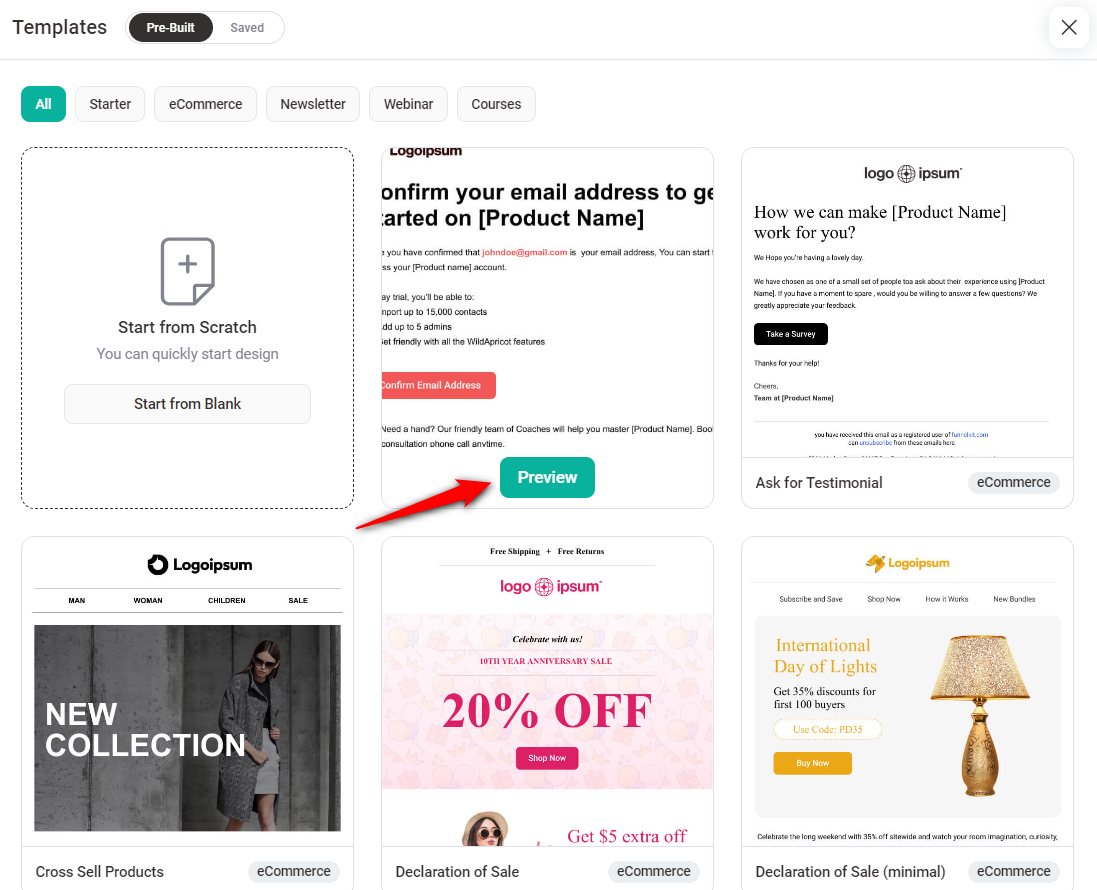Screen dimensions: 1097x890
Task: Select the Pre-Built templates toggle
Action: pyautogui.click(x=171, y=28)
